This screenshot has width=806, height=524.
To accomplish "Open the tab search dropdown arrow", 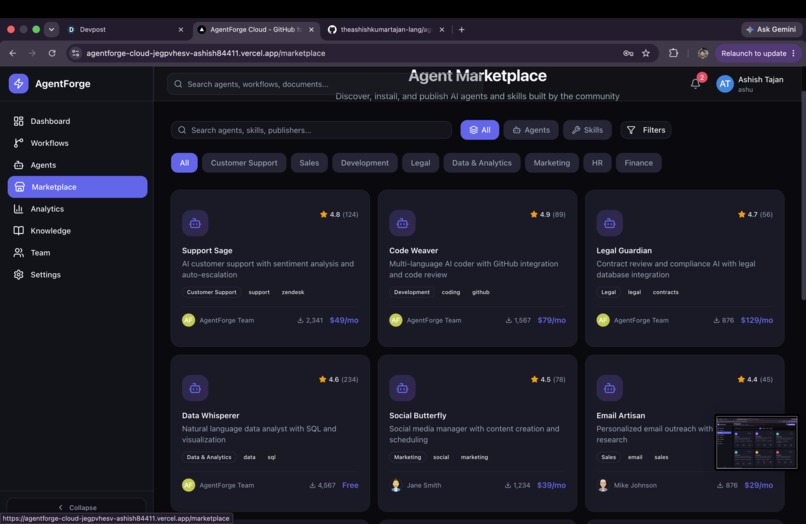I will [51, 29].
